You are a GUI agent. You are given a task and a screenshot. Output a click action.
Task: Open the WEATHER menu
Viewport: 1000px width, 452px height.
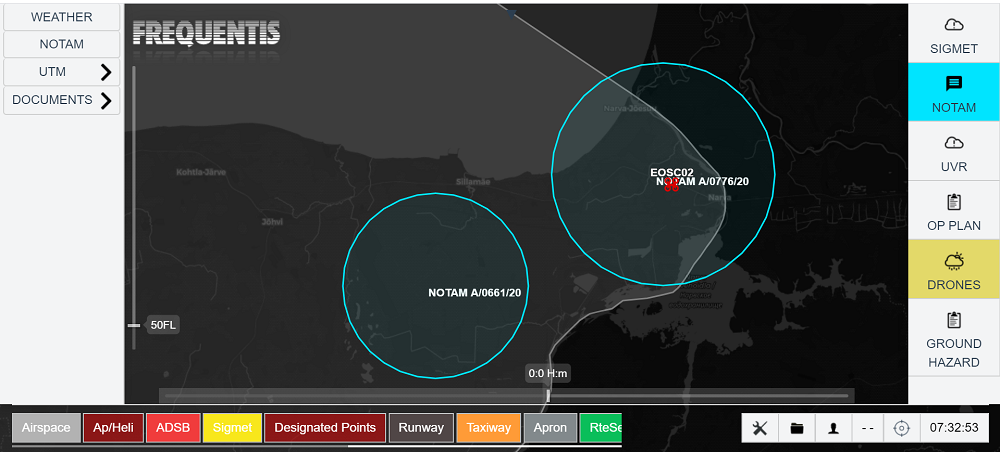click(62, 17)
